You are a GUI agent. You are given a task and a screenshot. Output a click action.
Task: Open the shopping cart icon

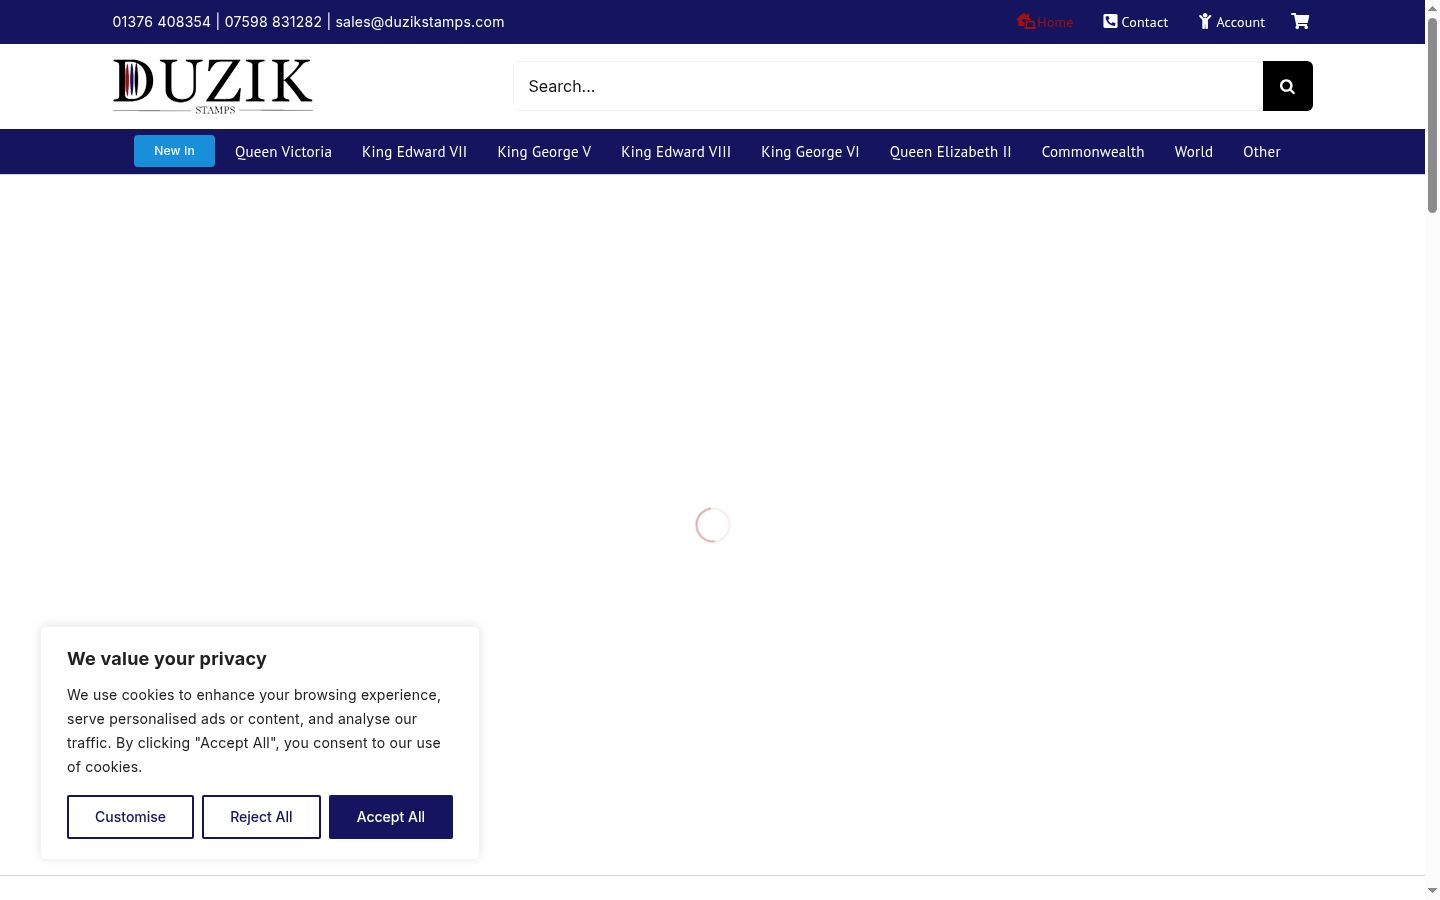point(1300,21)
